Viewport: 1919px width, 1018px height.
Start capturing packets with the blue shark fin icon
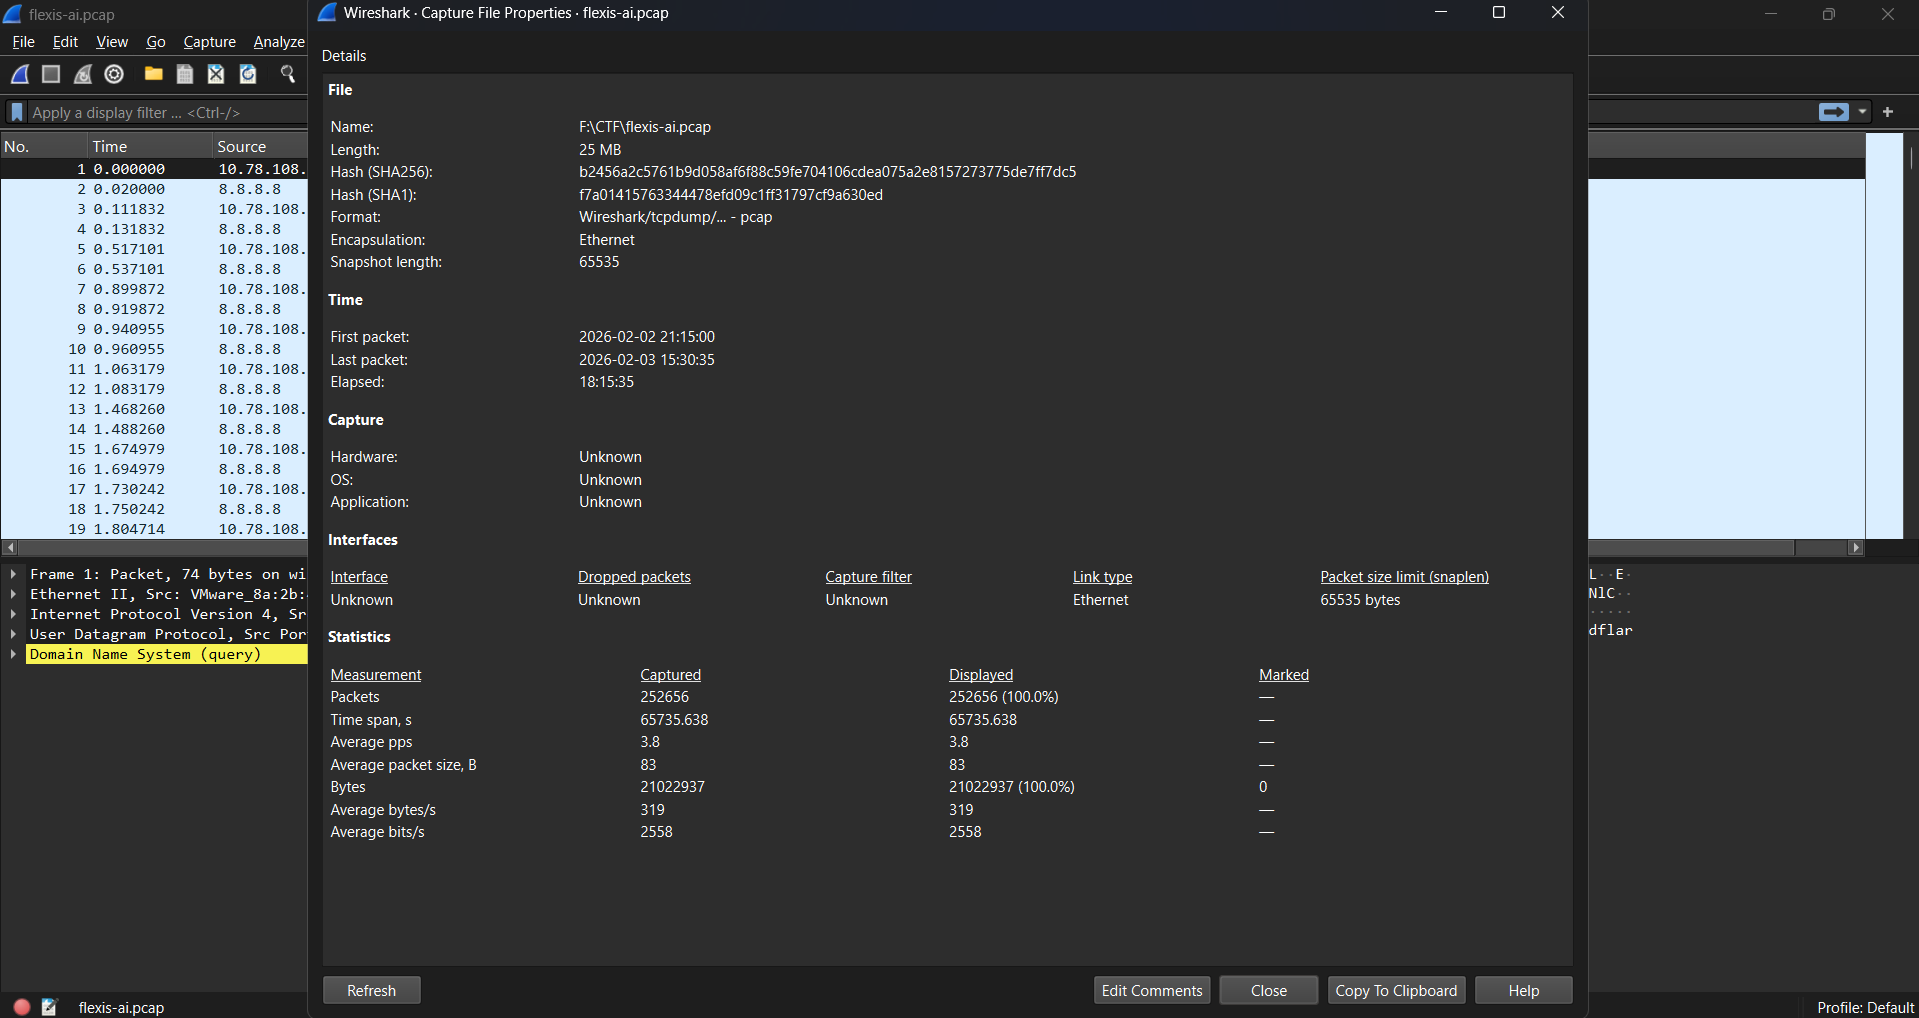click(x=20, y=74)
